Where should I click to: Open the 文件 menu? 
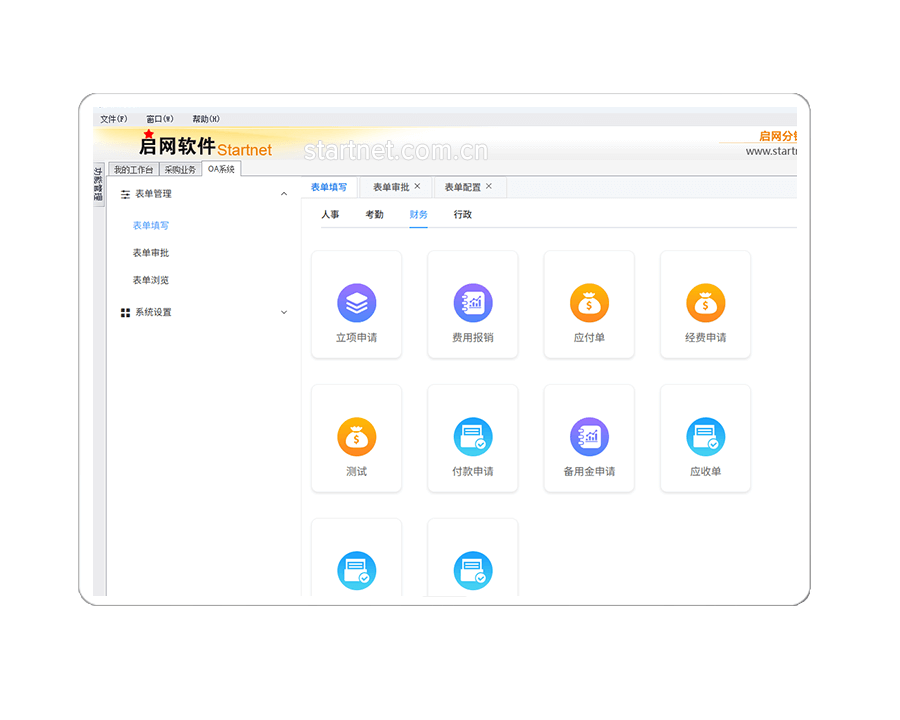113,119
